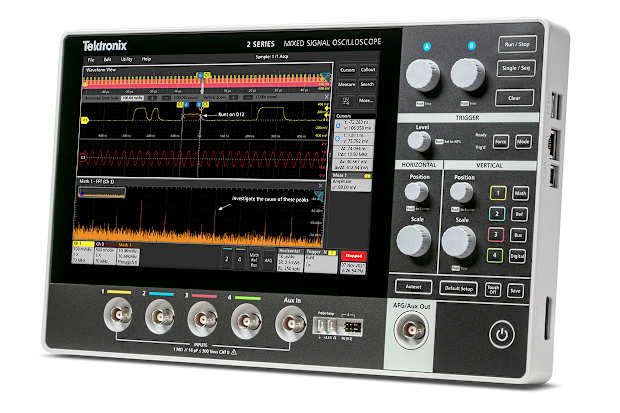Open the Meas 1 amplitude badge
The height and width of the screenshot is (413, 620).
pyautogui.click(x=351, y=182)
